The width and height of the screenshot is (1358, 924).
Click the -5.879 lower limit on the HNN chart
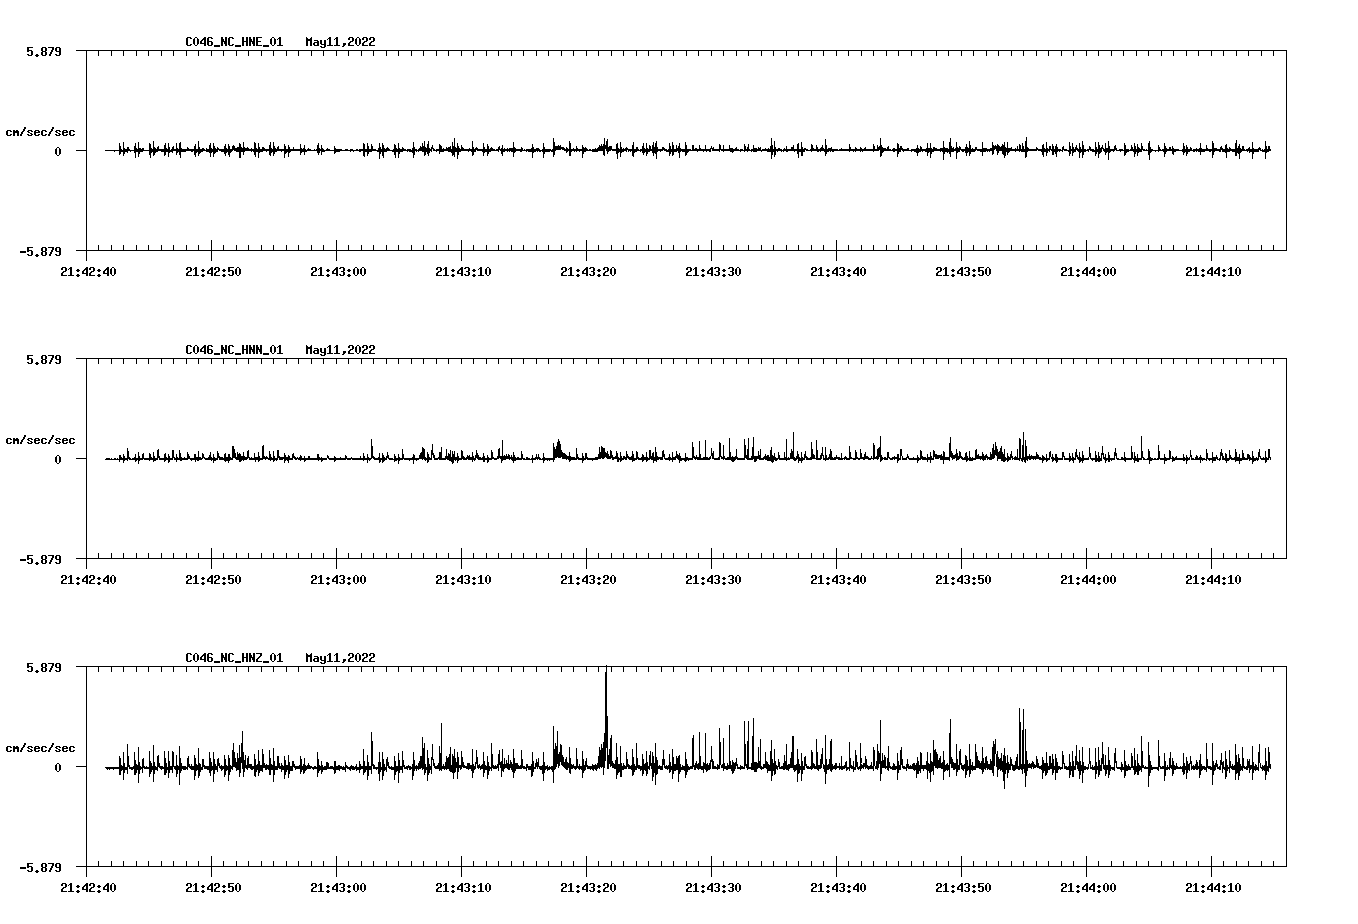point(41,560)
